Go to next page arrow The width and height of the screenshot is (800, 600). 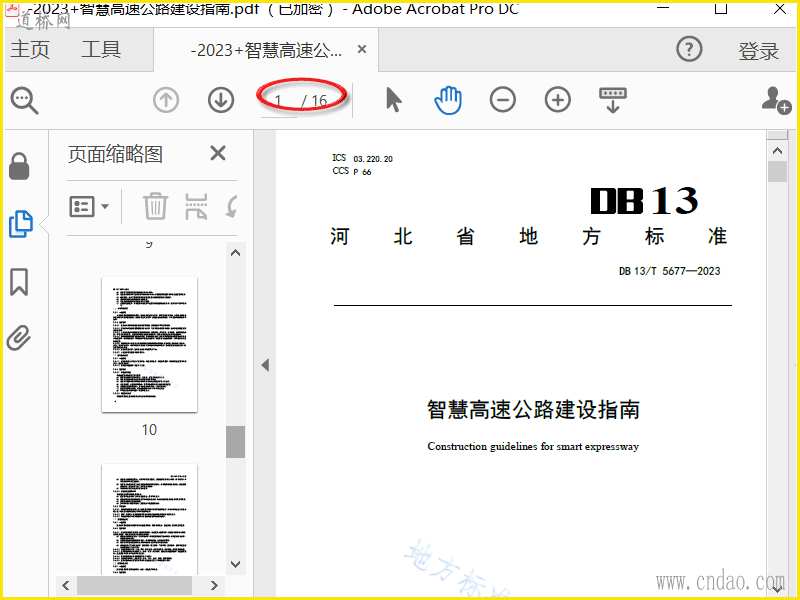221,100
